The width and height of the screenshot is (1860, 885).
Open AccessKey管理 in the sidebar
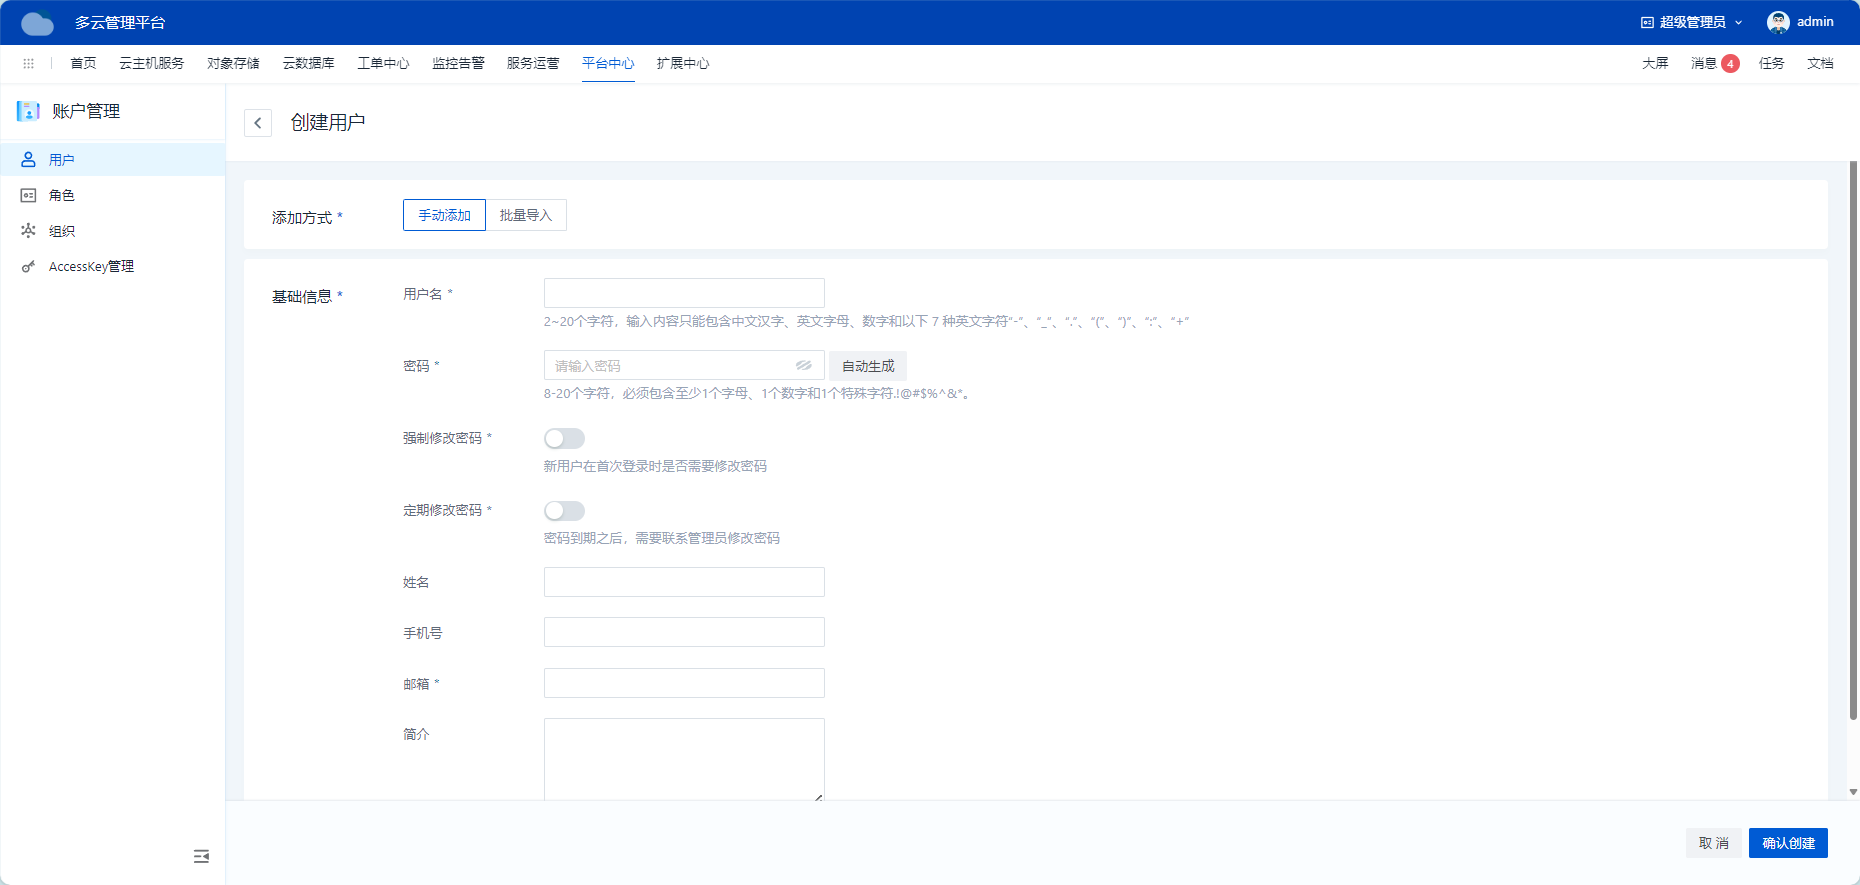click(91, 267)
